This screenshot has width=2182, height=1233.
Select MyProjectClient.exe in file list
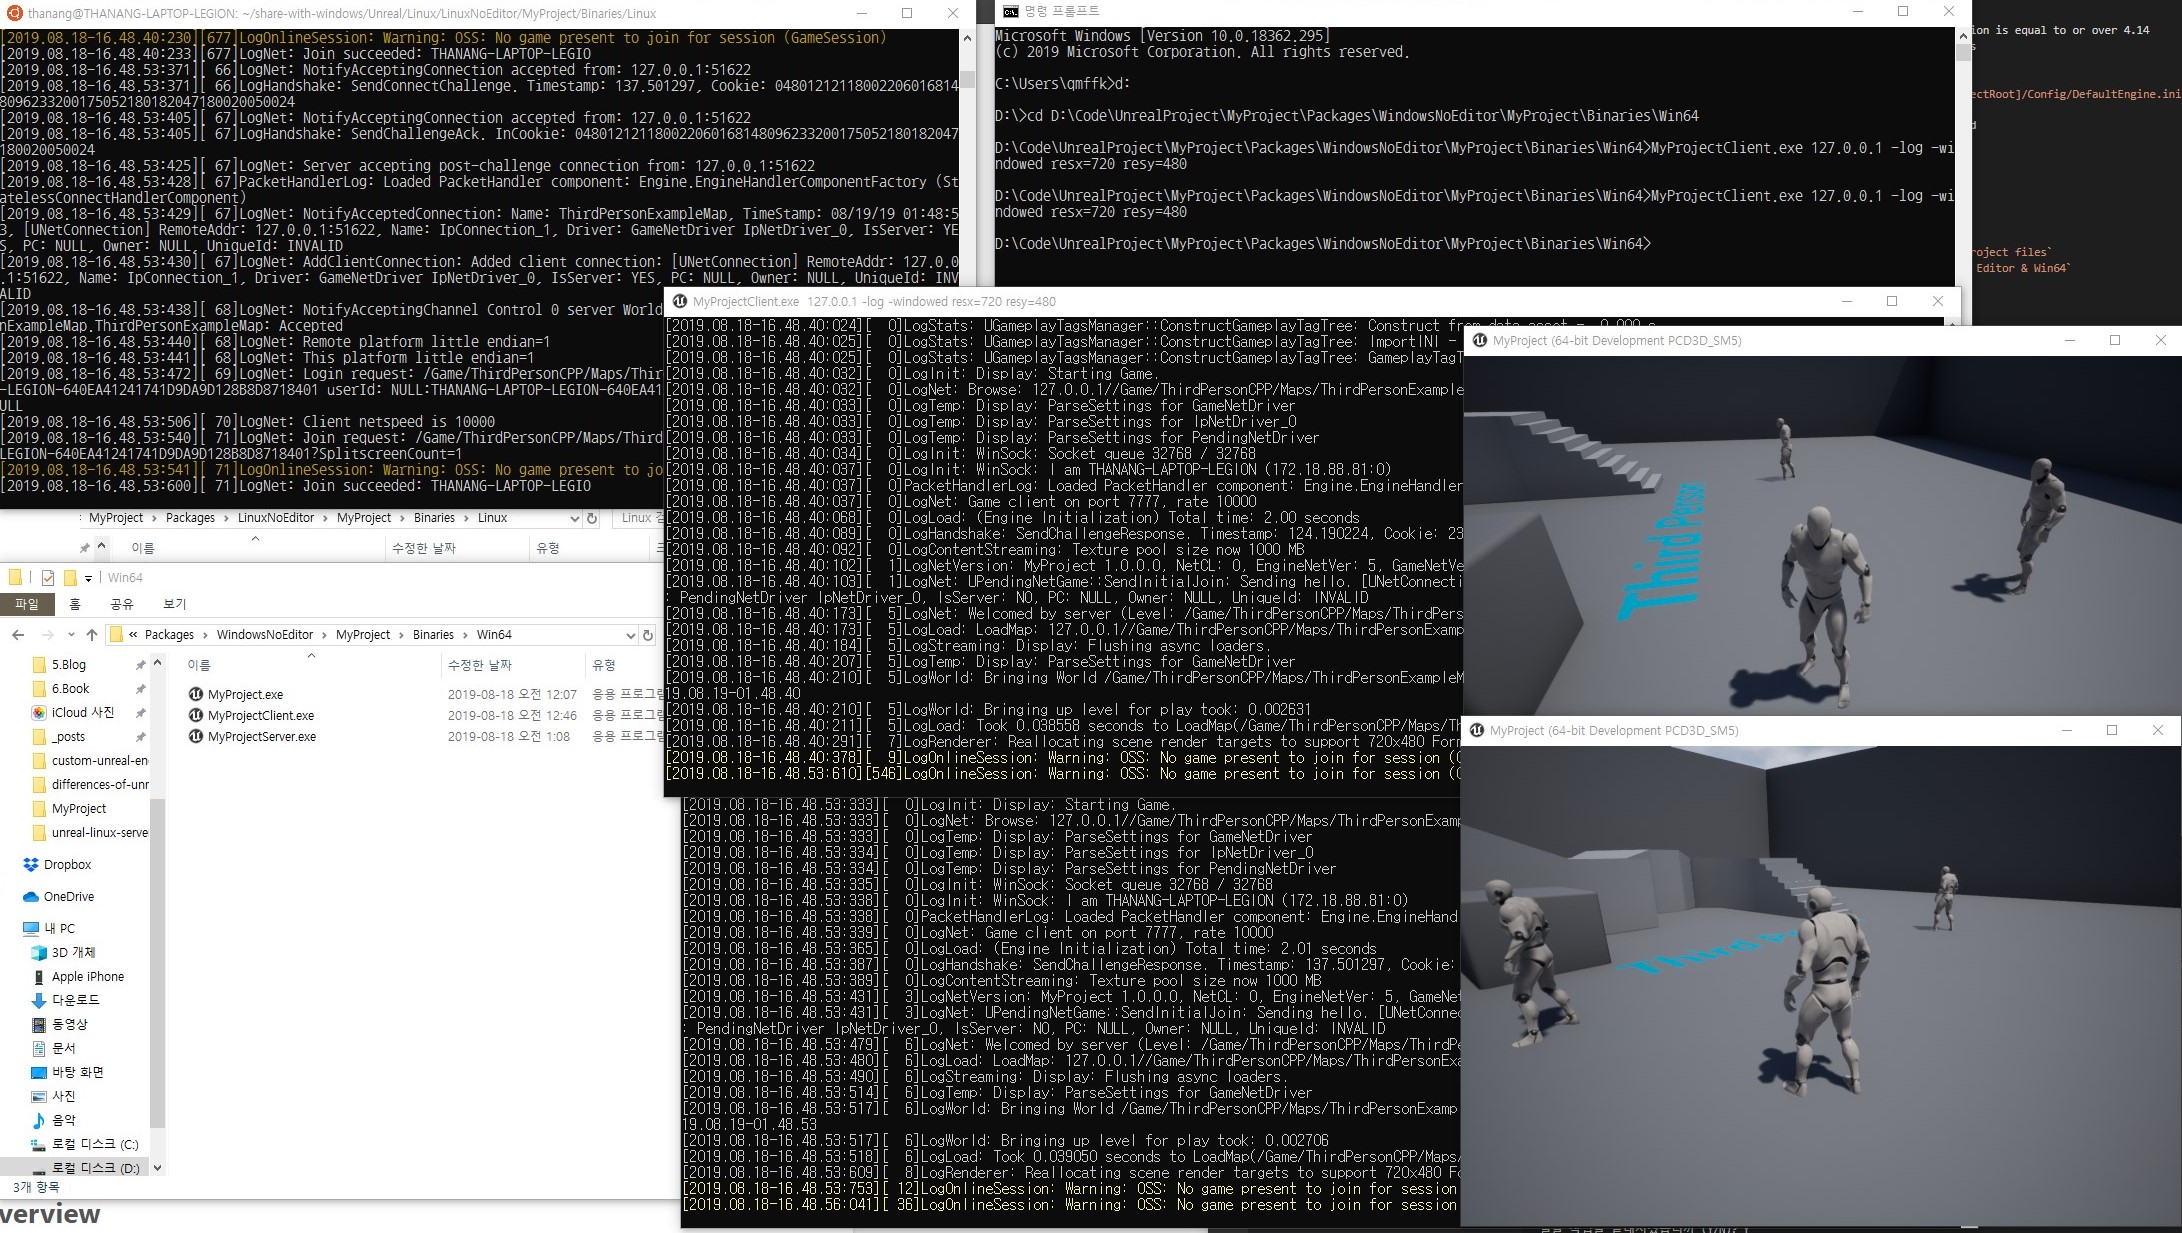pyautogui.click(x=259, y=715)
